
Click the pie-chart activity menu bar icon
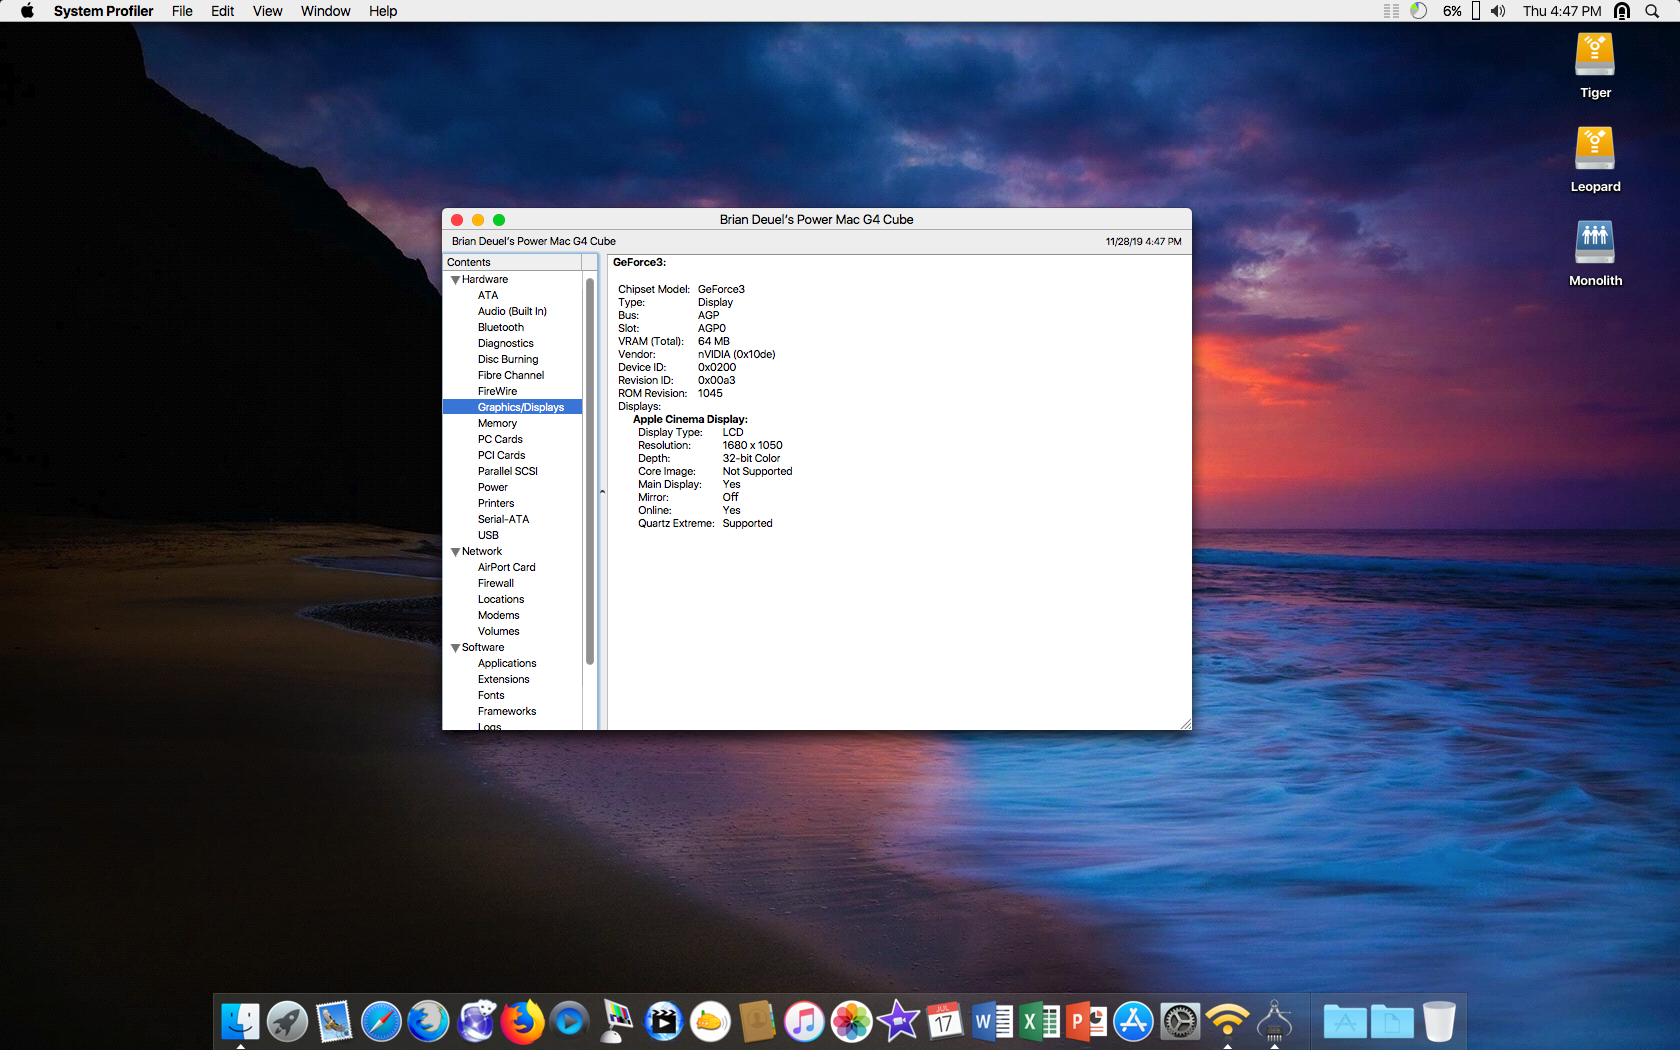coord(1418,11)
